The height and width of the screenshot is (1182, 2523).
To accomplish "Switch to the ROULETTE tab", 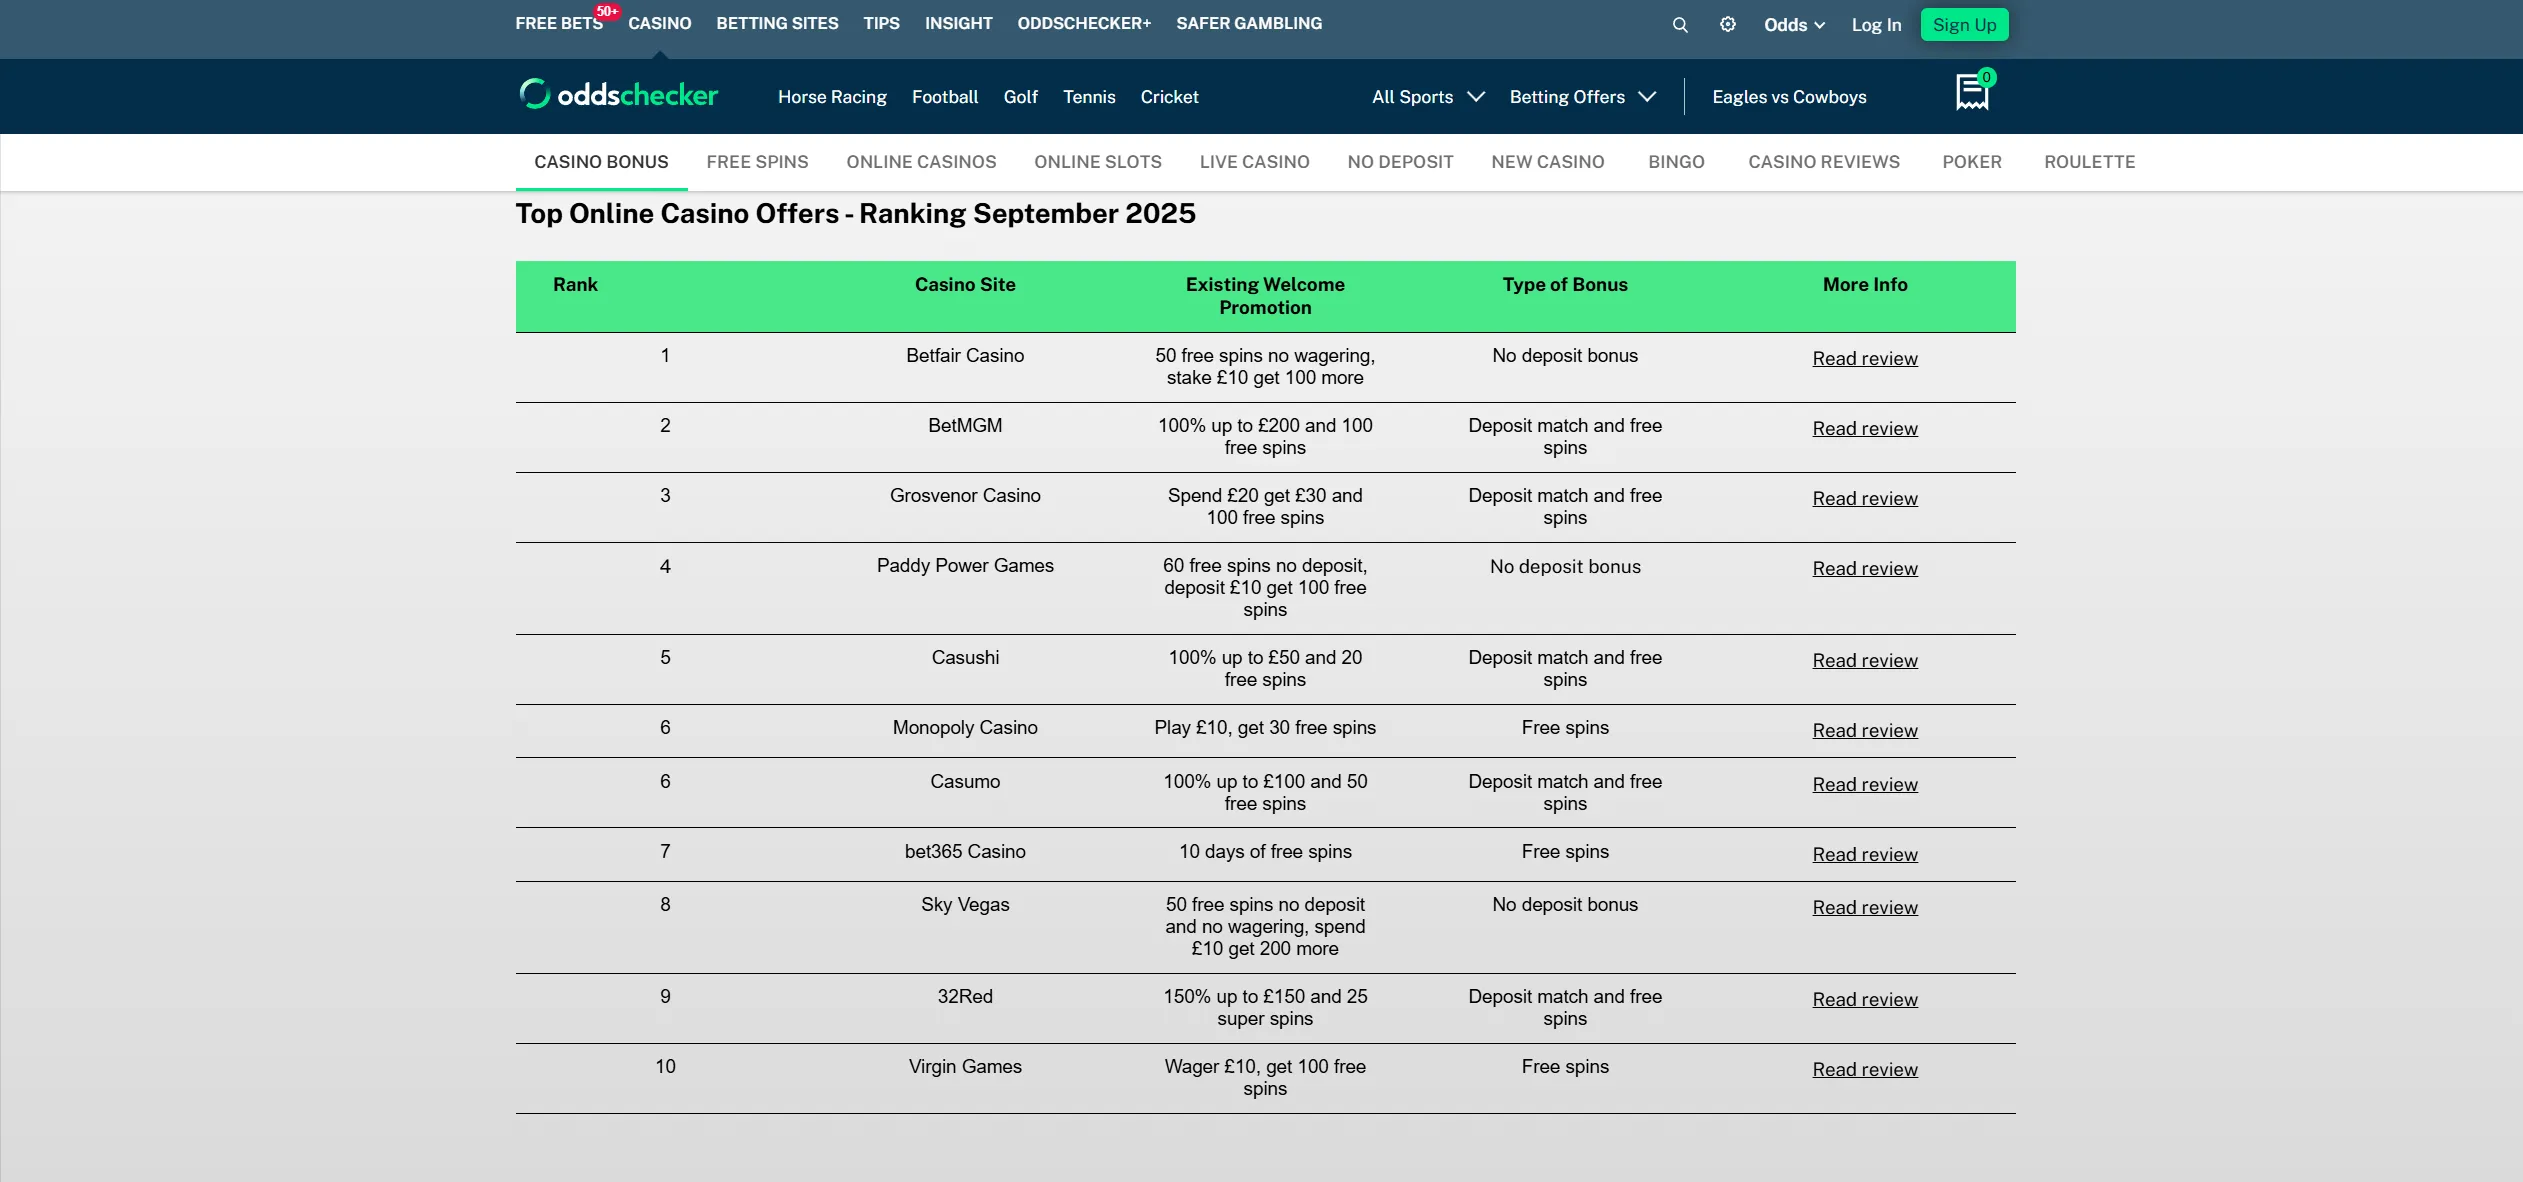I will click(2089, 162).
